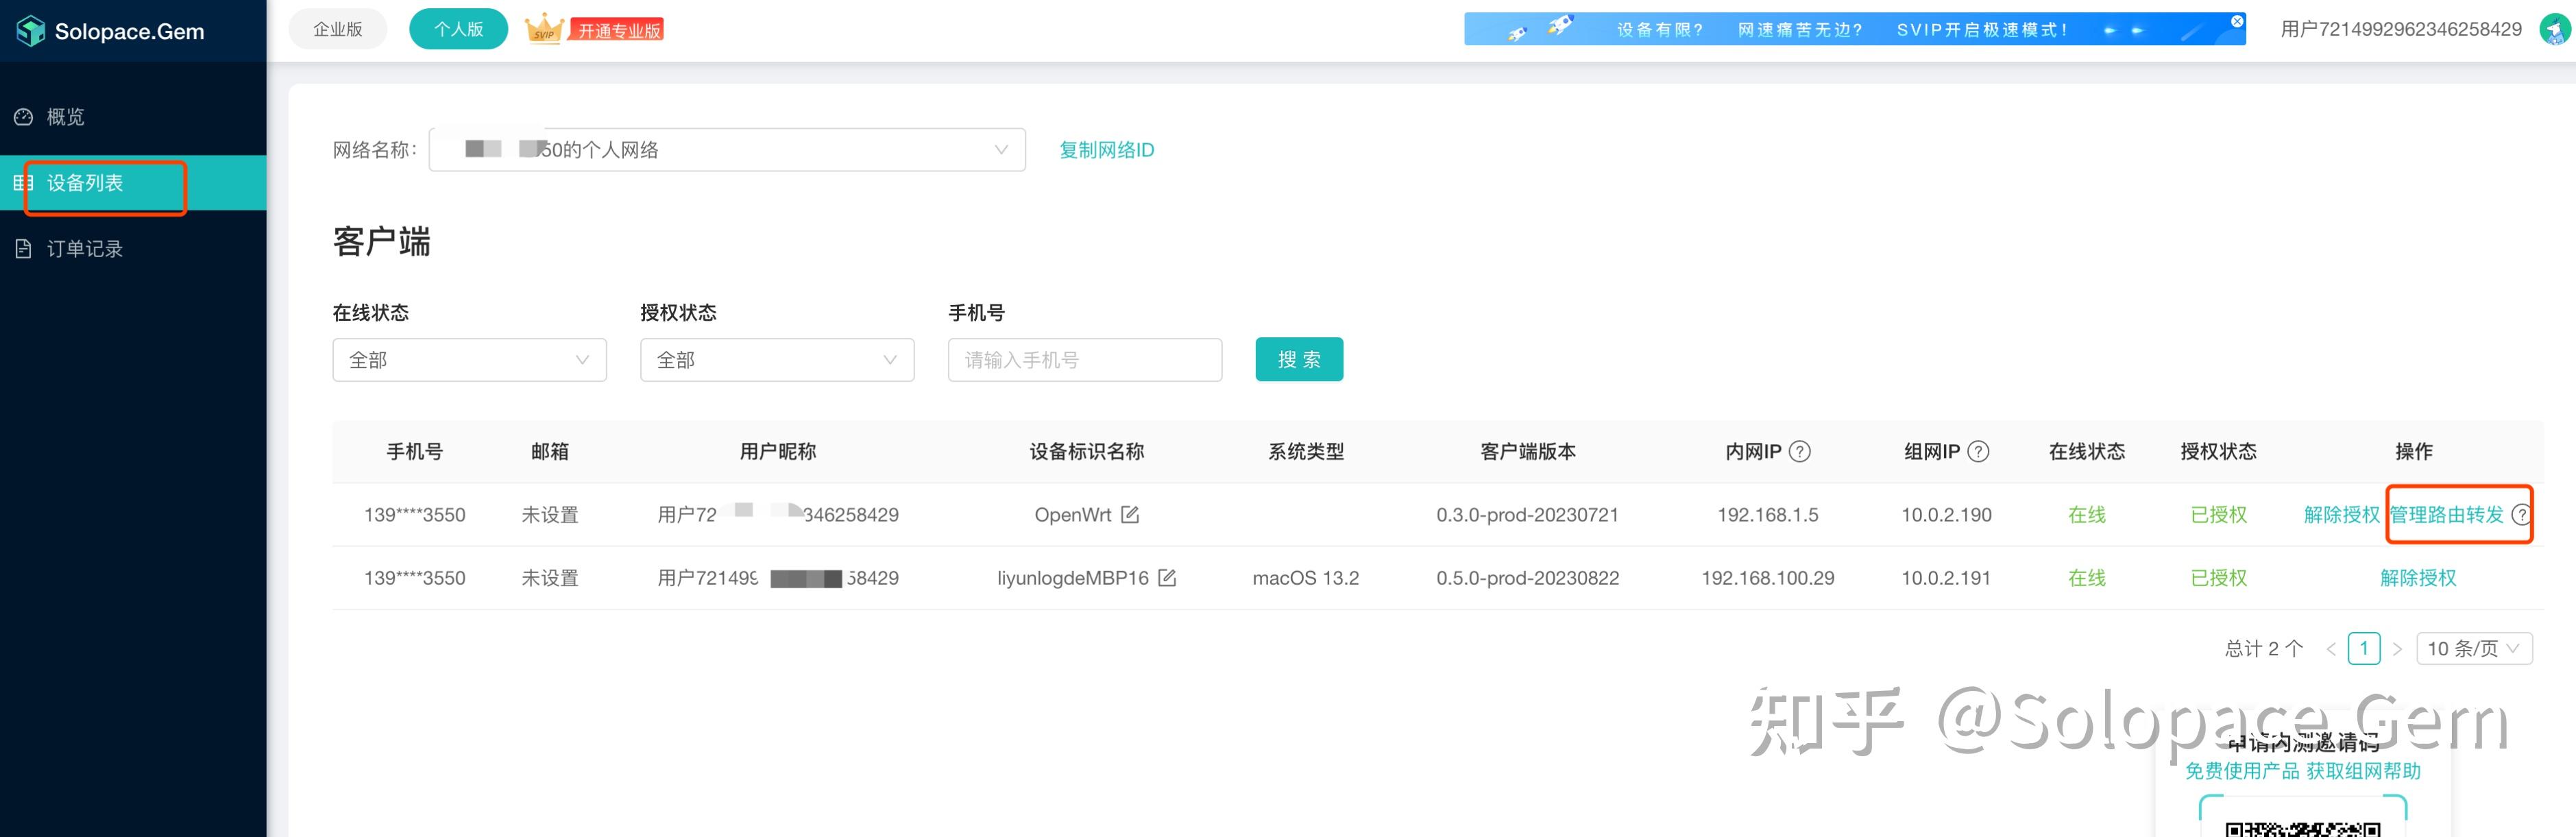
Task: Open 订单记录 in the sidebar
Action: (x=84, y=249)
